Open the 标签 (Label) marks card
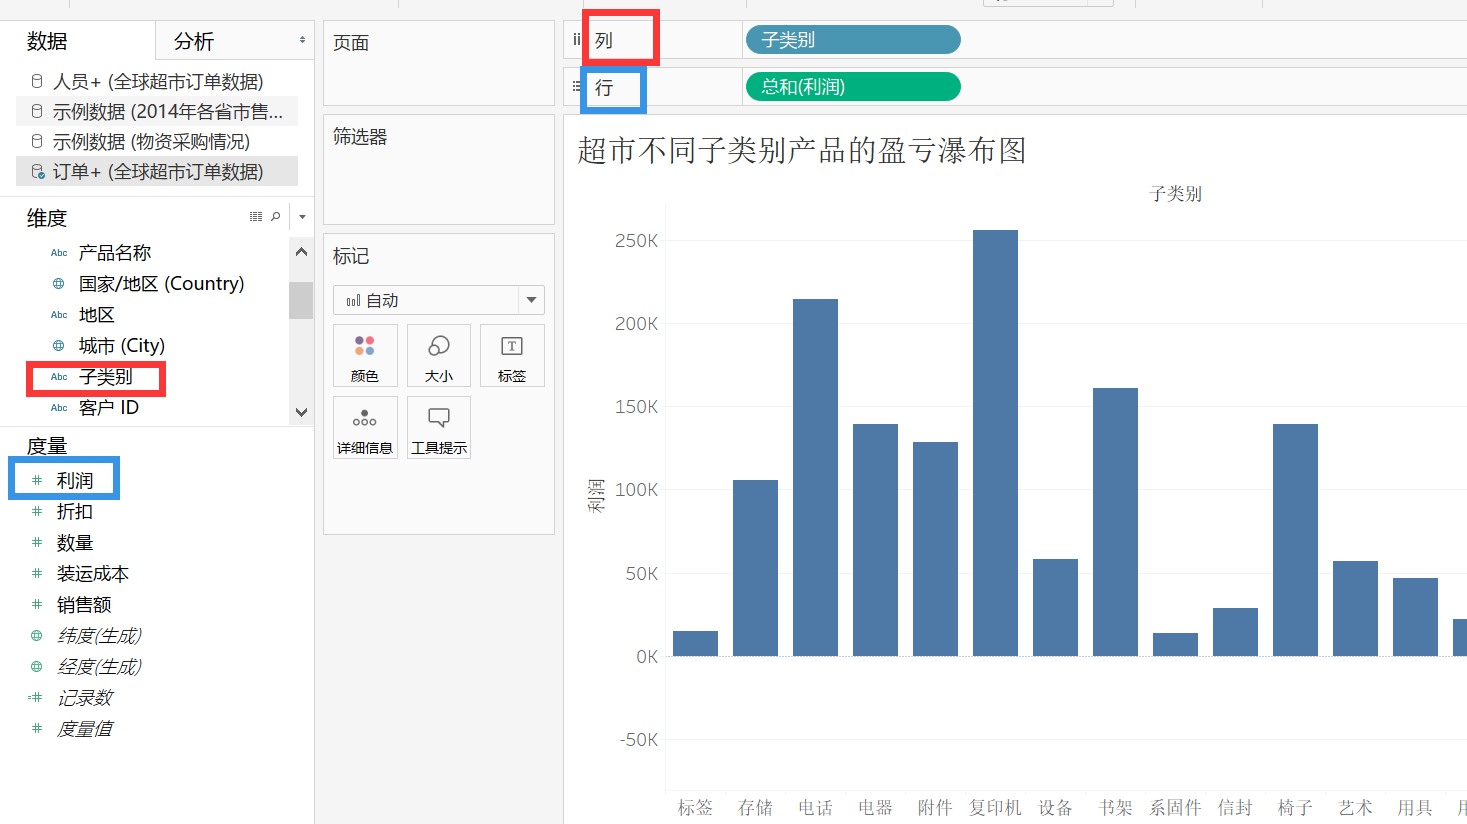Screen dimensions: 1467x824 point(512,355)
